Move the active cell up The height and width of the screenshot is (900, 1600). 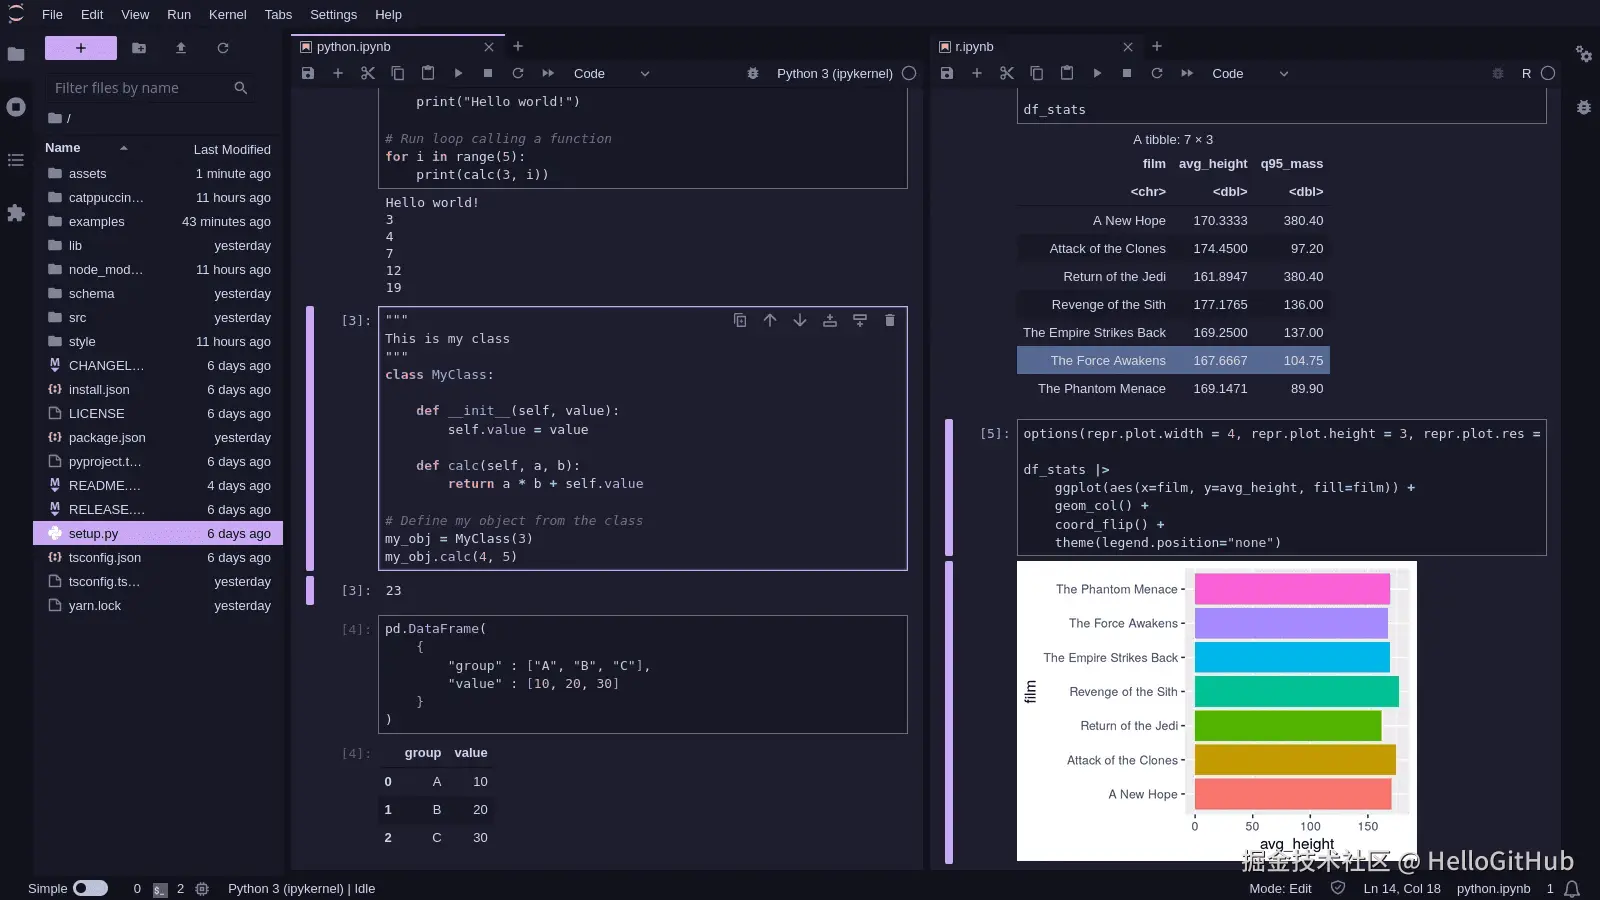770,320
